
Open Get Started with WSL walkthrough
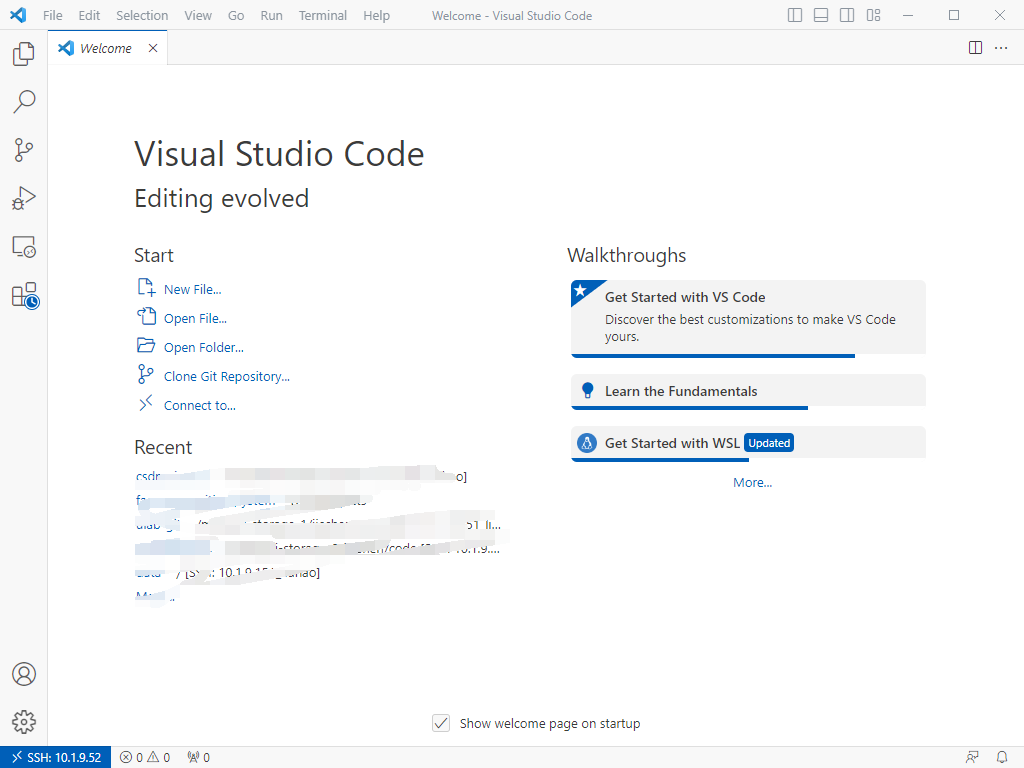(748, 443)
